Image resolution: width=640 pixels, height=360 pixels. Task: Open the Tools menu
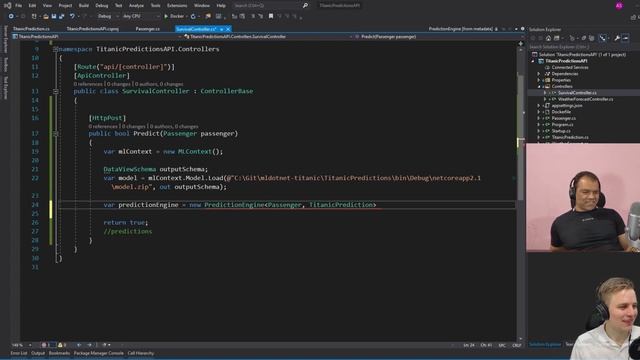click(x=156, y=6)
